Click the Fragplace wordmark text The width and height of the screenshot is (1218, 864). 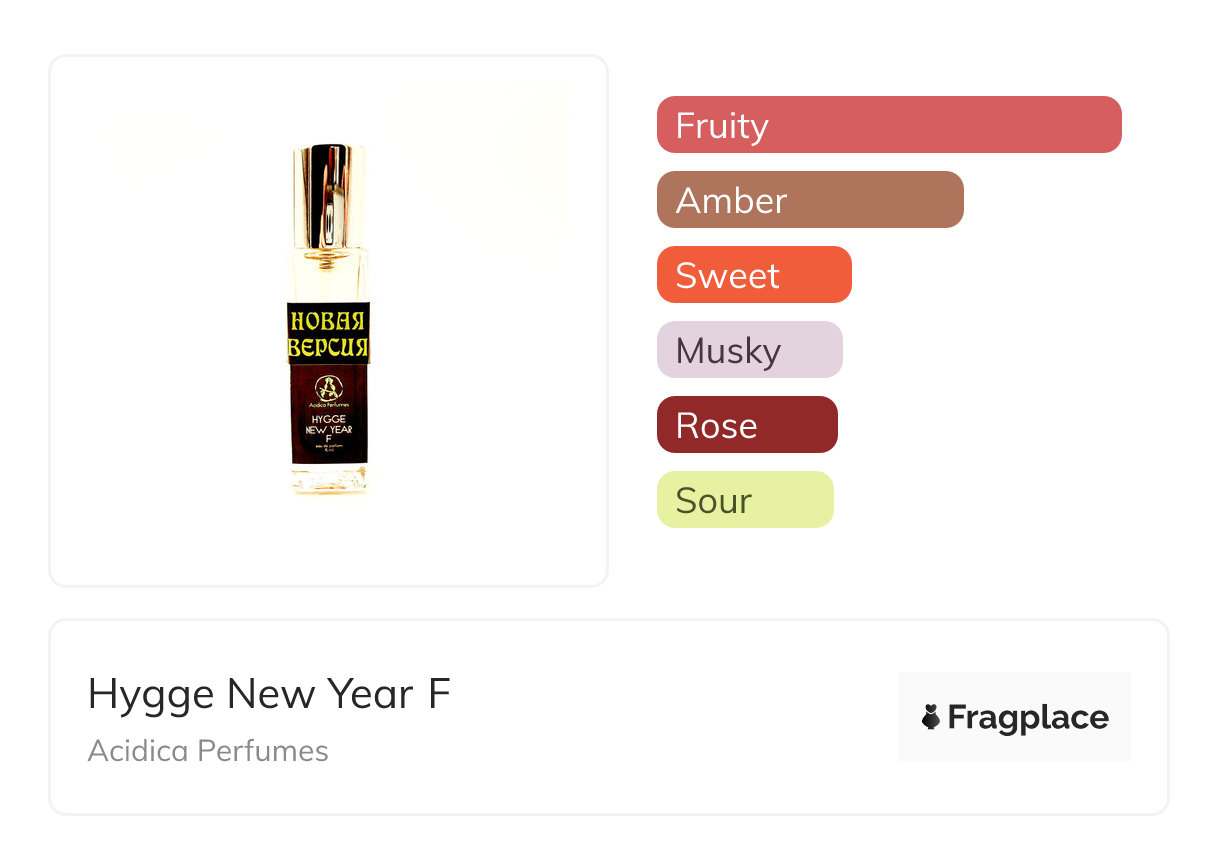1028,717
